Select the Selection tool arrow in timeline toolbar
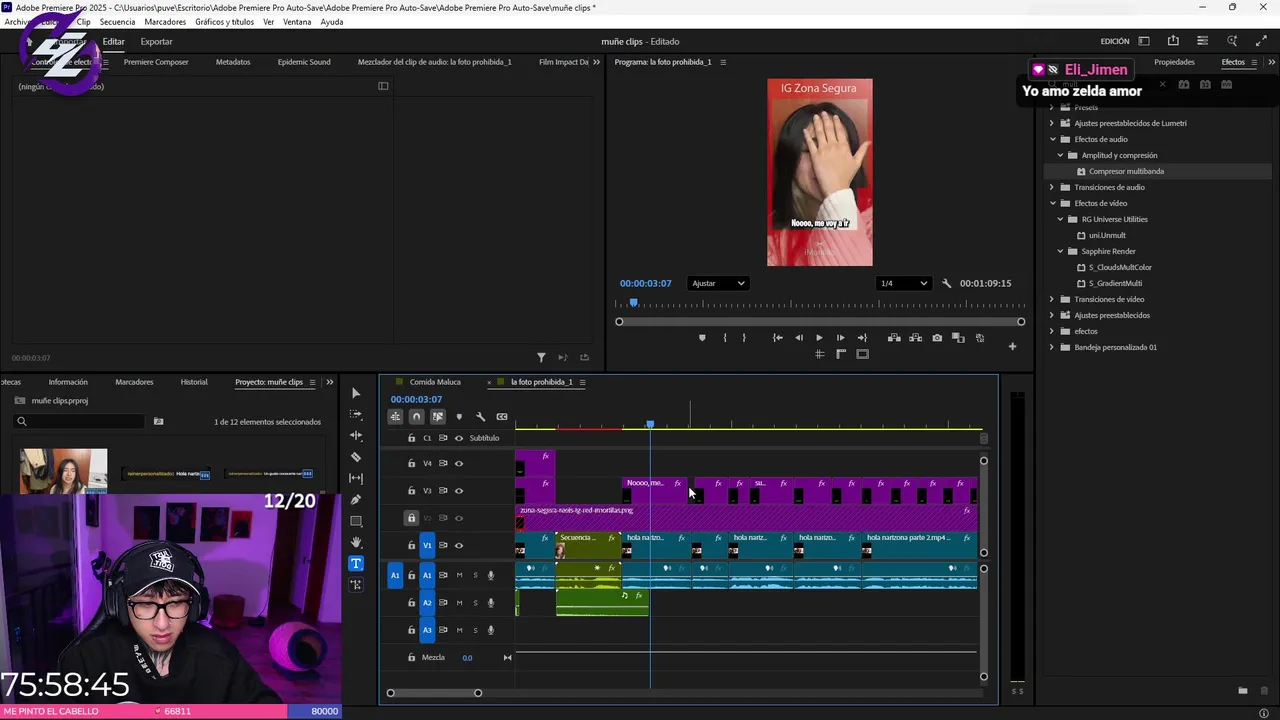Image resolution: width=1280 pixels, height=720 pixels. click(356, 393)
